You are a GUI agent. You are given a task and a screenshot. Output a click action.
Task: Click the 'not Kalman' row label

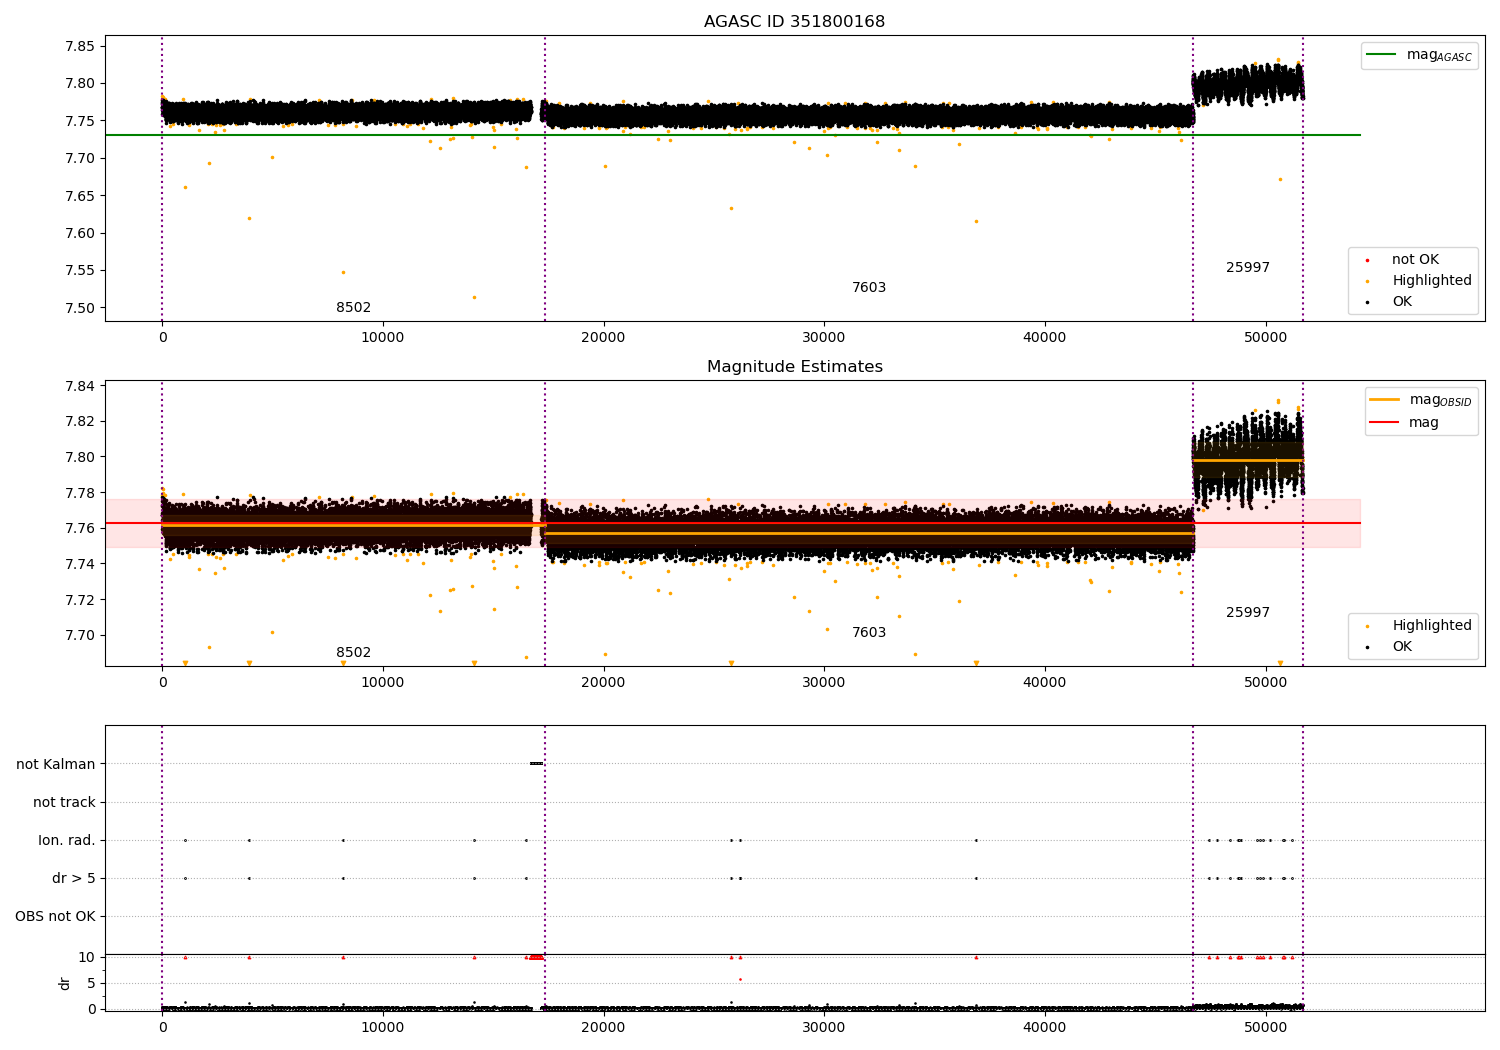[56, 764]
